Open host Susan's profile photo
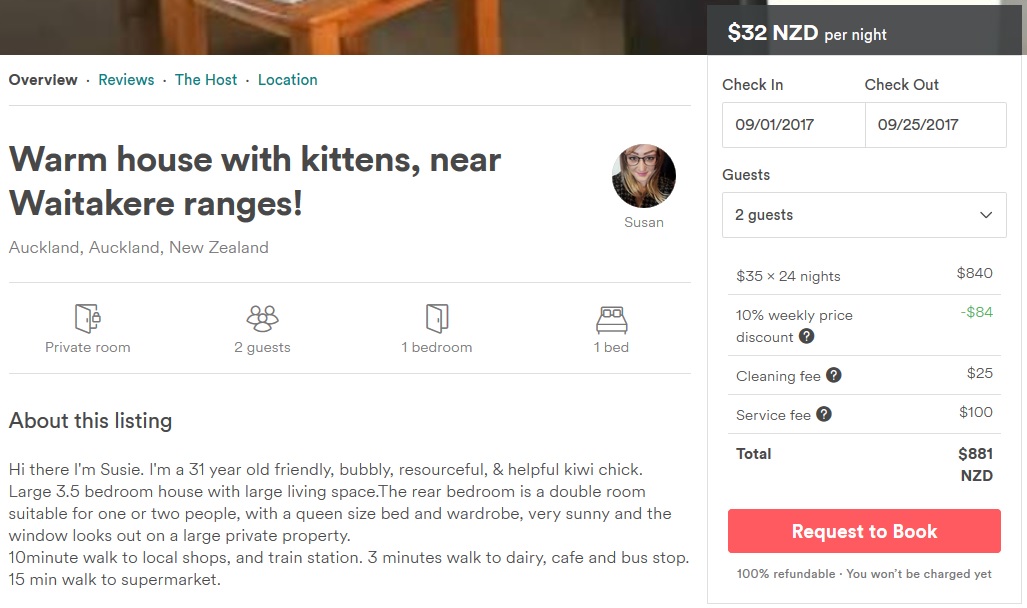This screenshot has width=1027, height=608. (x=643, y=176)
